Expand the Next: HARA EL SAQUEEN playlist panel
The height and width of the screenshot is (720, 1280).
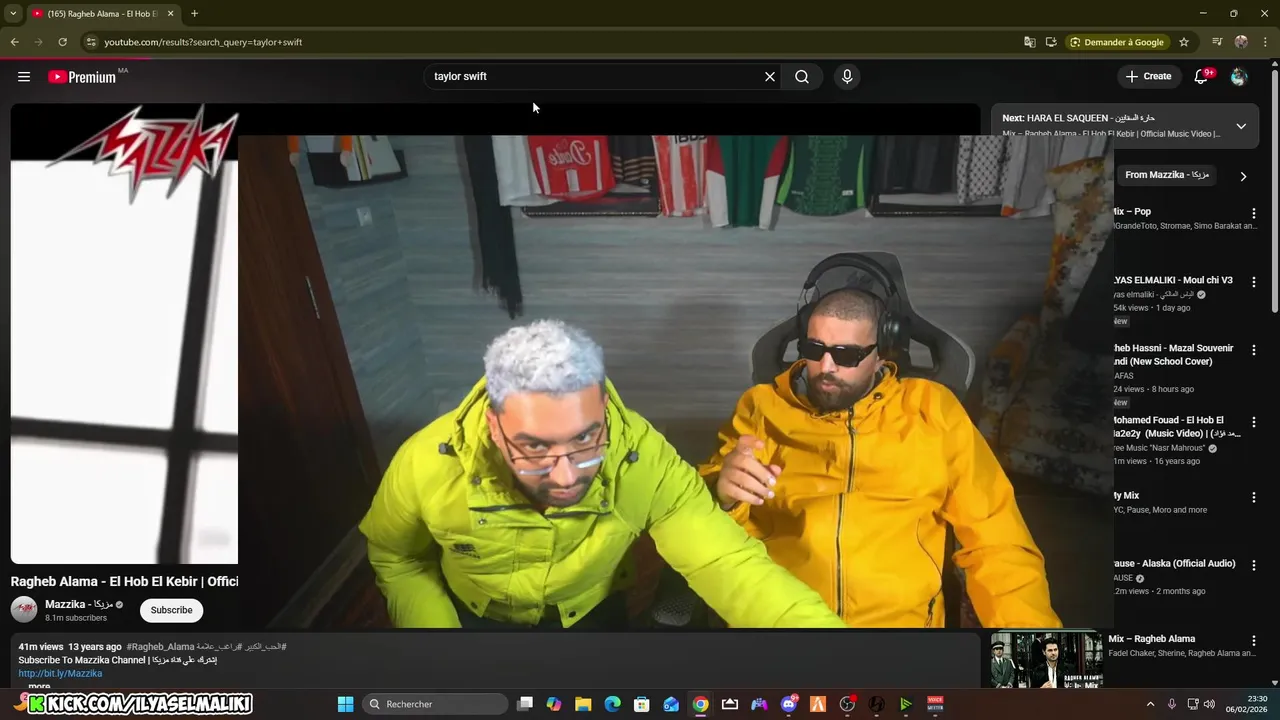pos(1241,126)
